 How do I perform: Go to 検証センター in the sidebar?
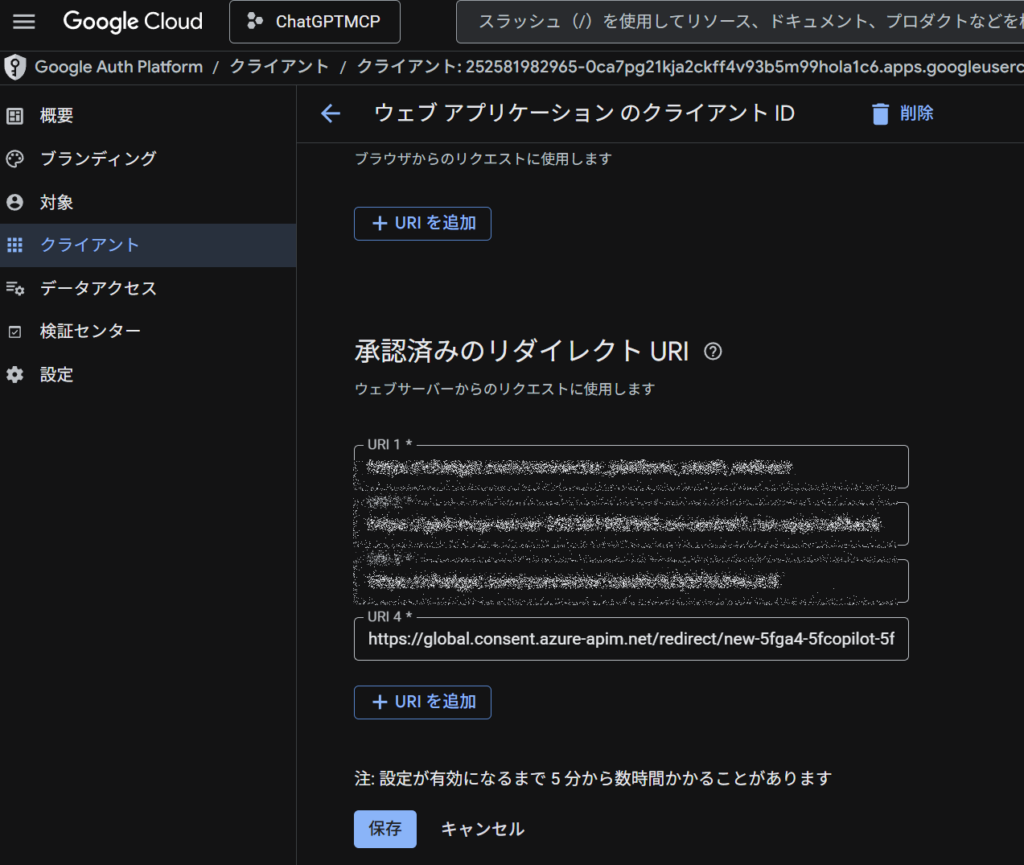(x=90, y=332)
